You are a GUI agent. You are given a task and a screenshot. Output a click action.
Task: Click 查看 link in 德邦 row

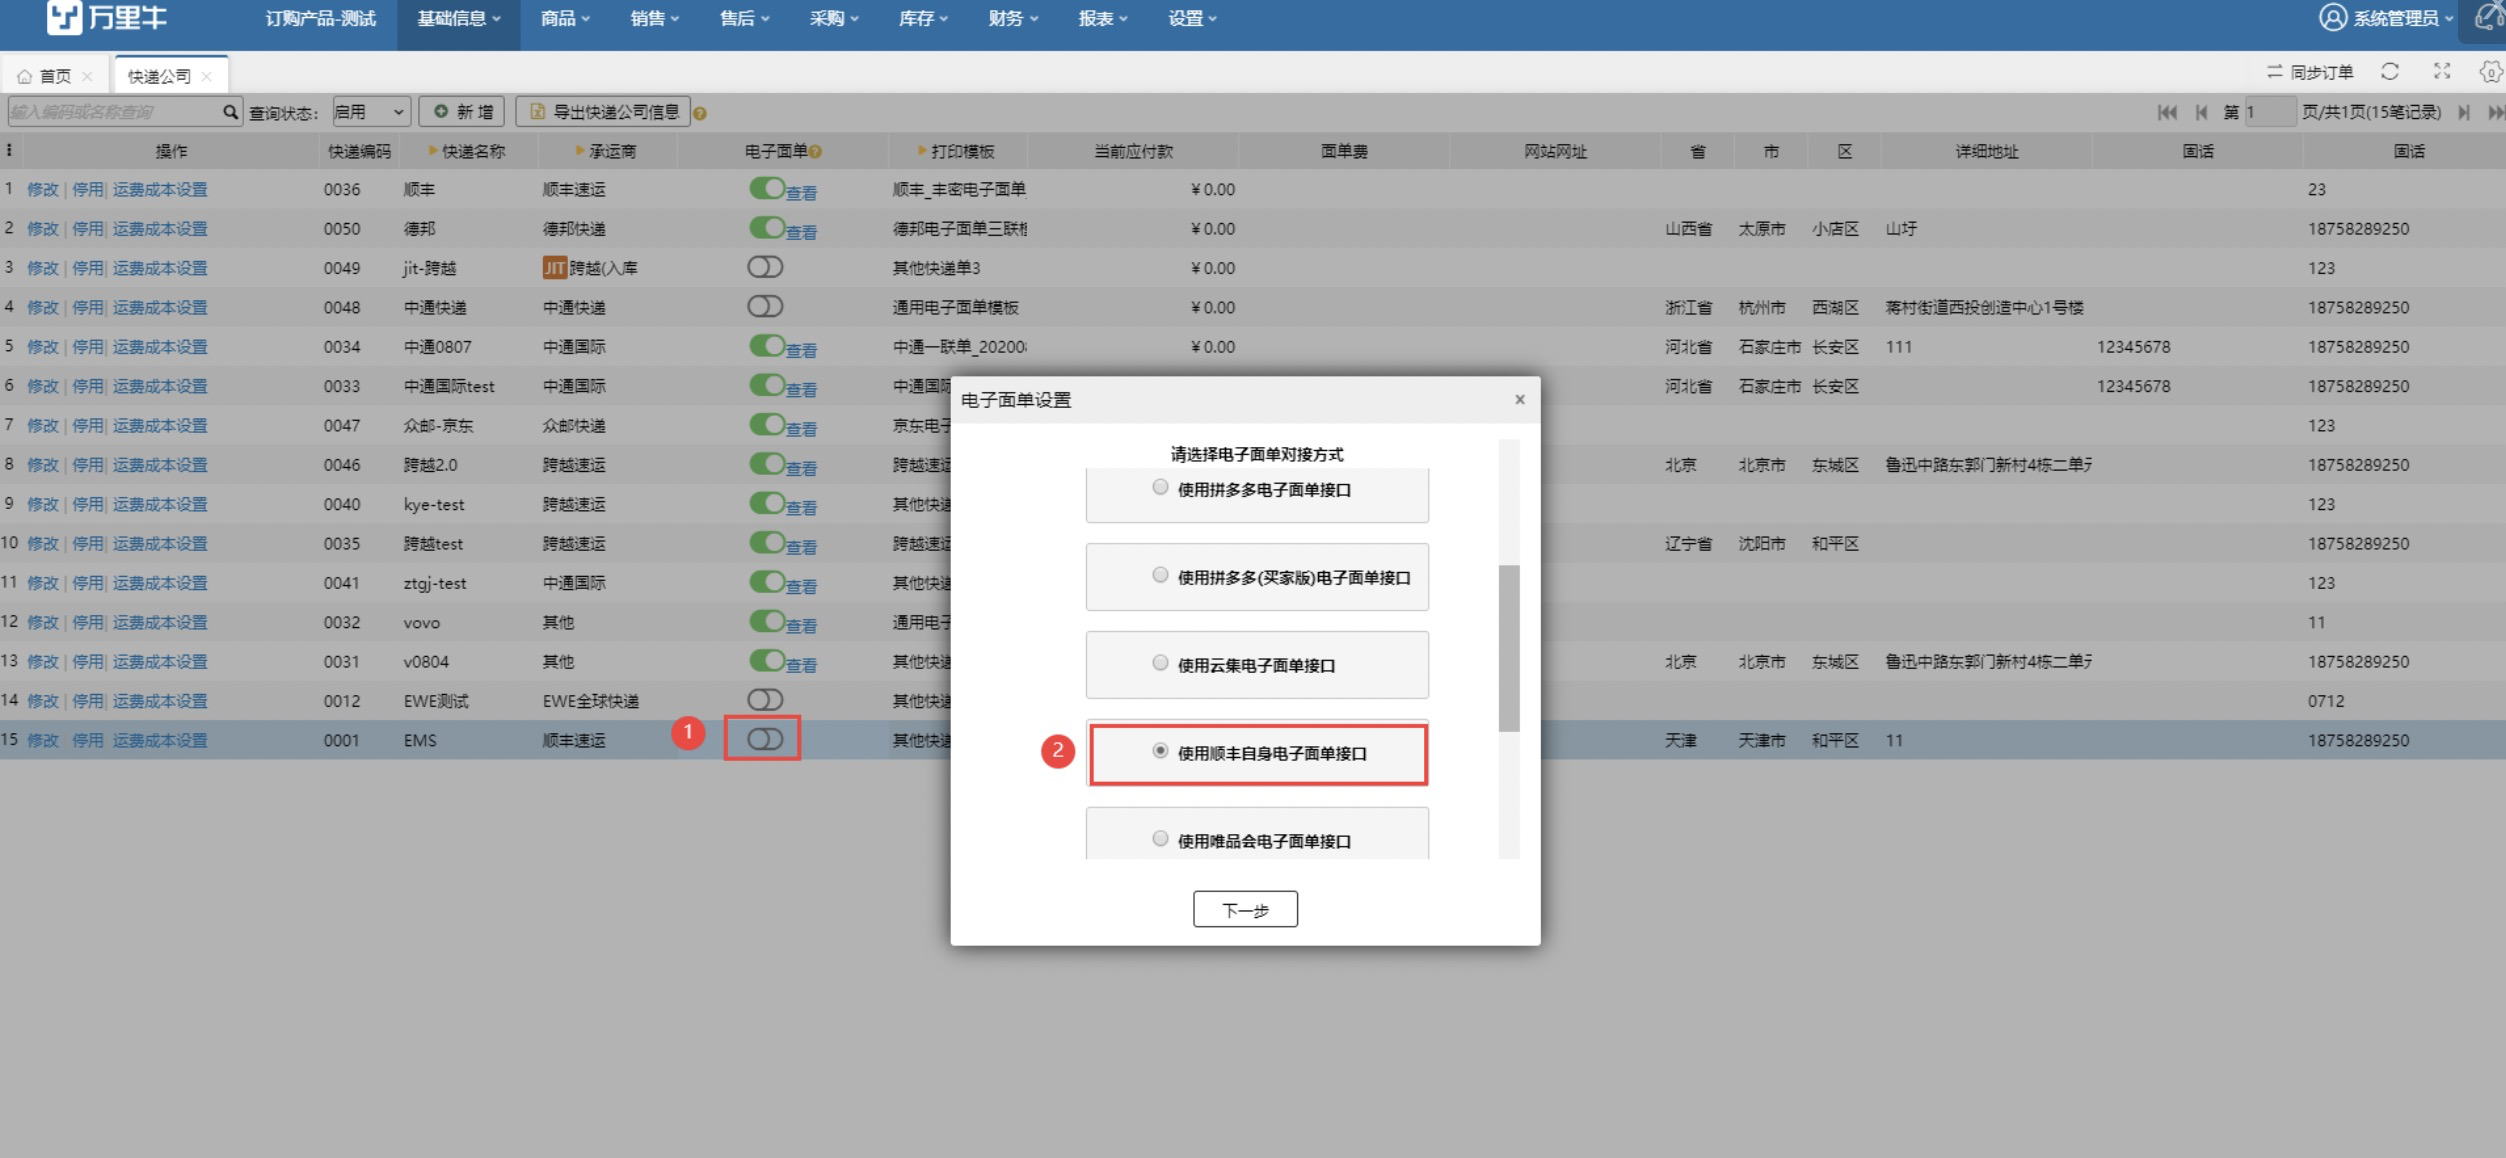tap(801, 232)
